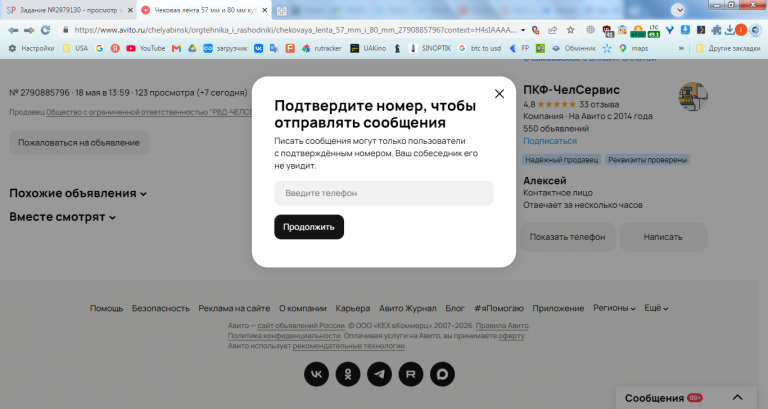Screen dimensions: 768x409
Task: Open a new tab
Action: pos(281,10)
